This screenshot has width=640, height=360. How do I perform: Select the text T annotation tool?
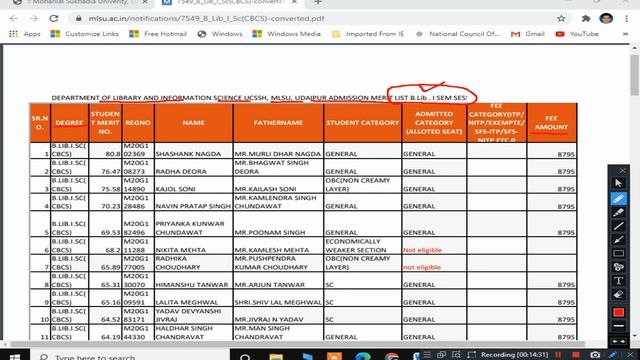(618, 281)
